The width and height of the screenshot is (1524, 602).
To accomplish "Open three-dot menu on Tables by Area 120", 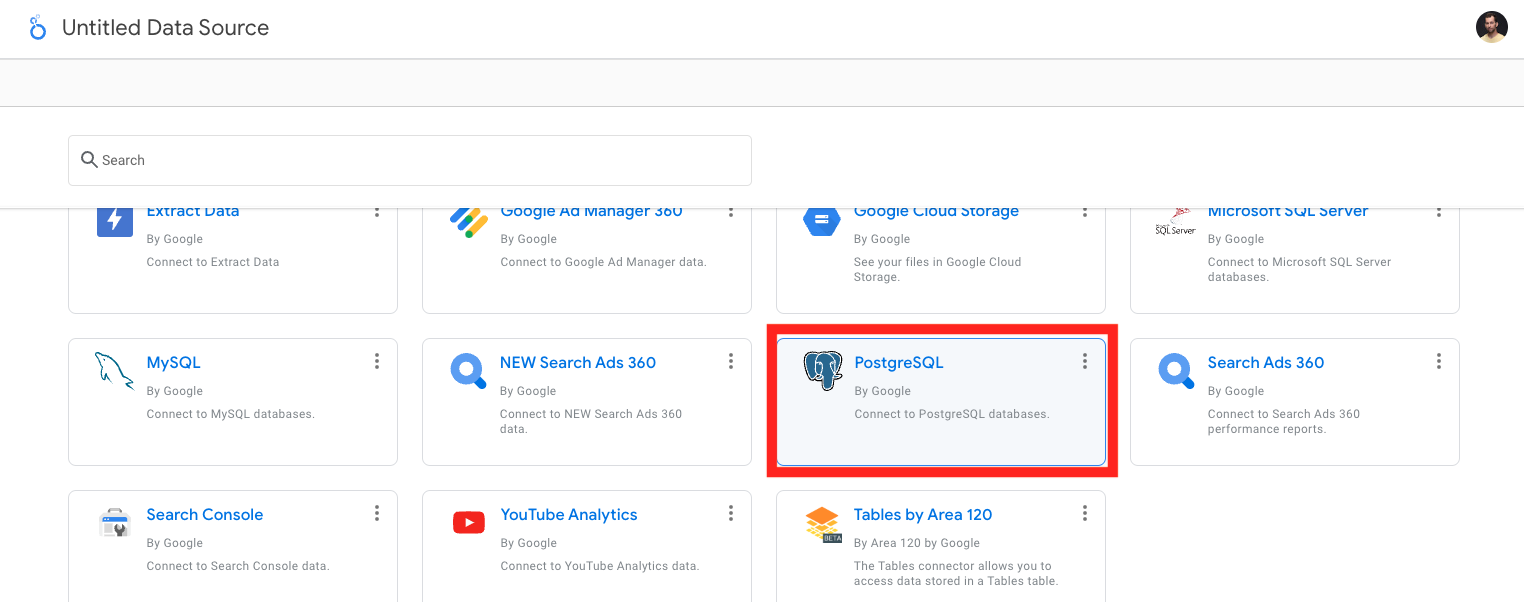I will (x=1084, y=513).
